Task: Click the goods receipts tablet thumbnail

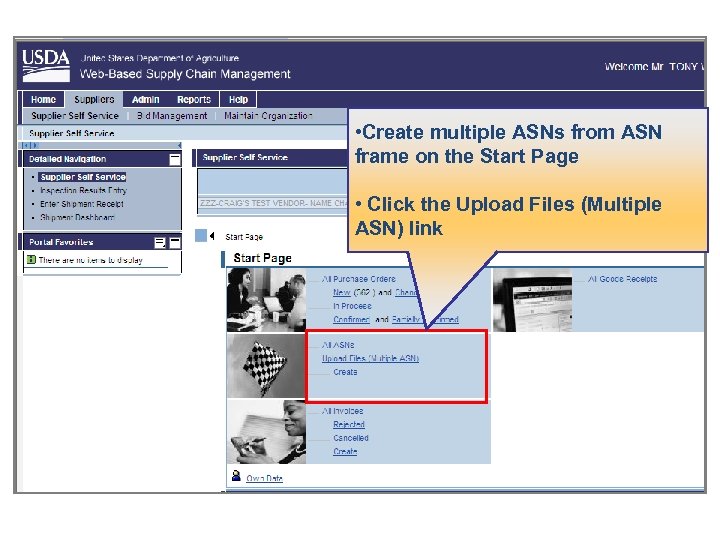Action: click(532, 300)
